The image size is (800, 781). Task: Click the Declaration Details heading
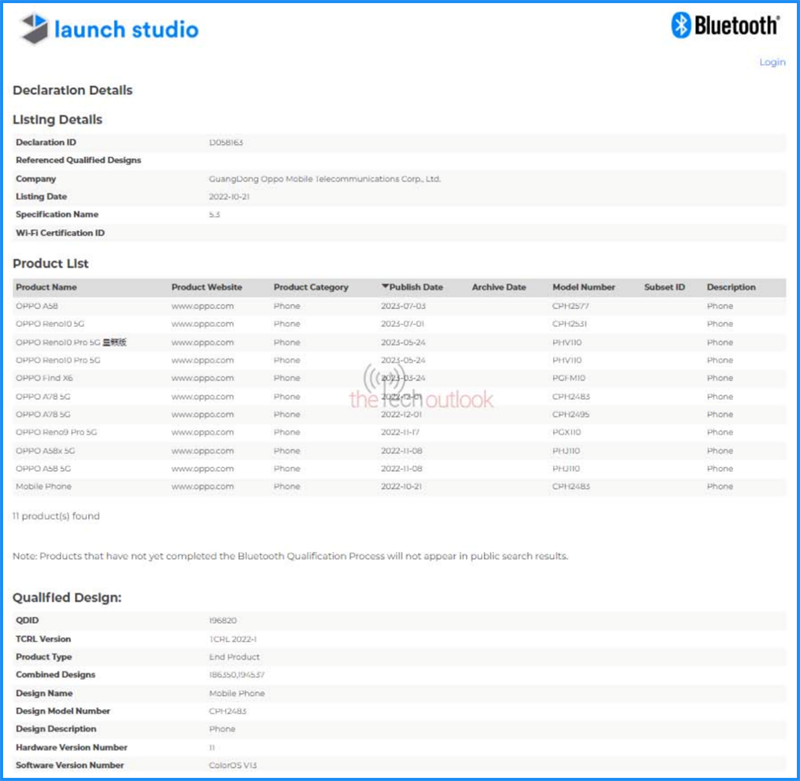point(72,90)
